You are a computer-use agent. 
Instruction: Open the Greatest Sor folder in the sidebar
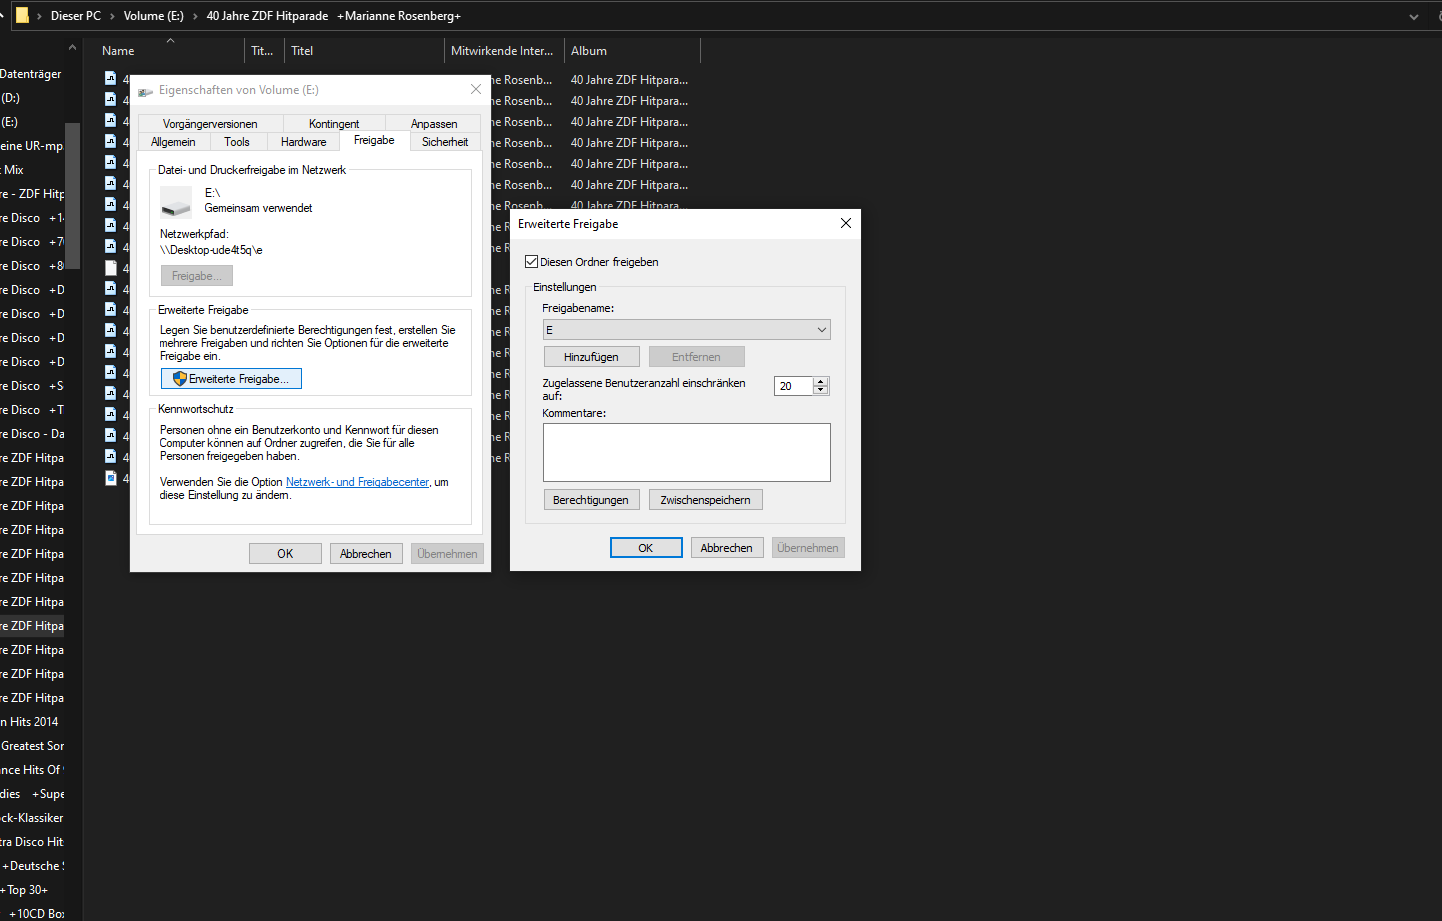pos(32,746)
